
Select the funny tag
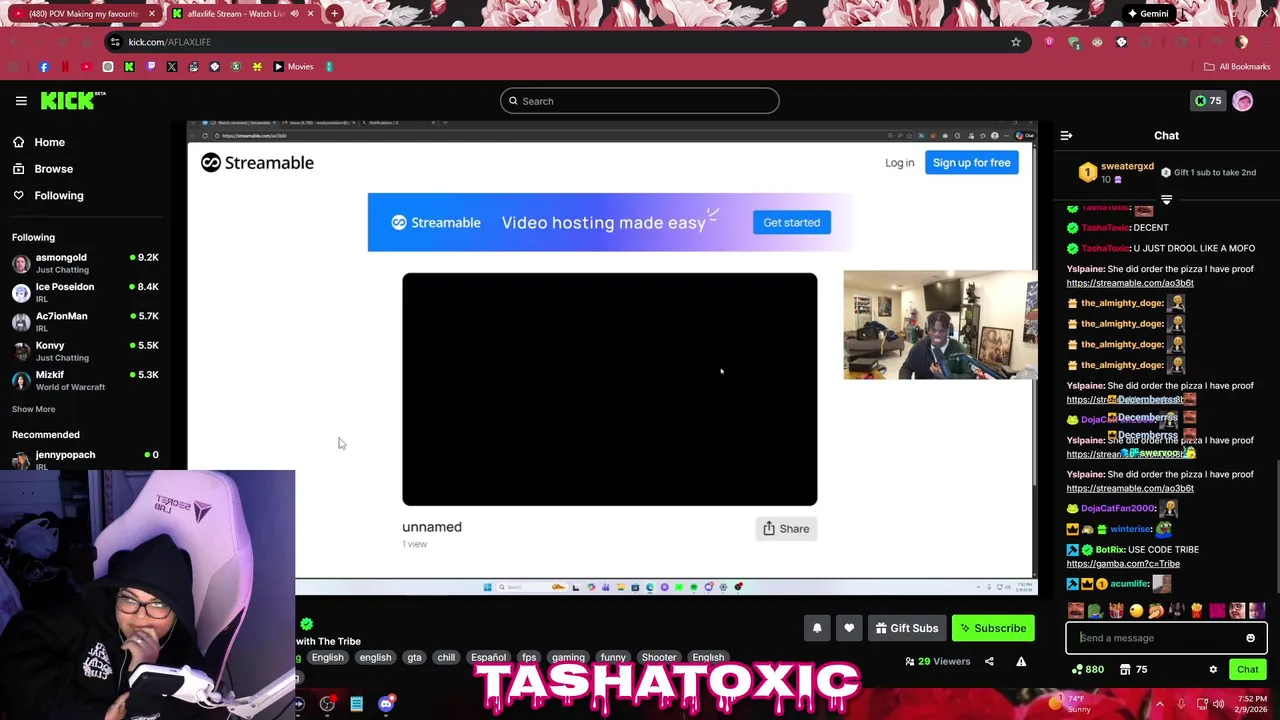click(613, 658)
